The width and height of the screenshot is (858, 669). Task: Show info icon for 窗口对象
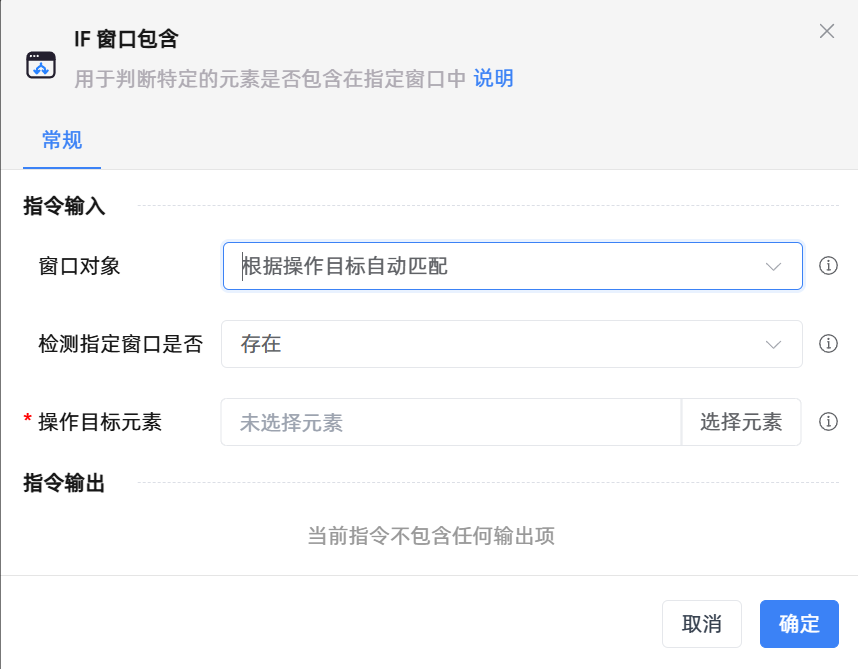[x=828, y=267]
